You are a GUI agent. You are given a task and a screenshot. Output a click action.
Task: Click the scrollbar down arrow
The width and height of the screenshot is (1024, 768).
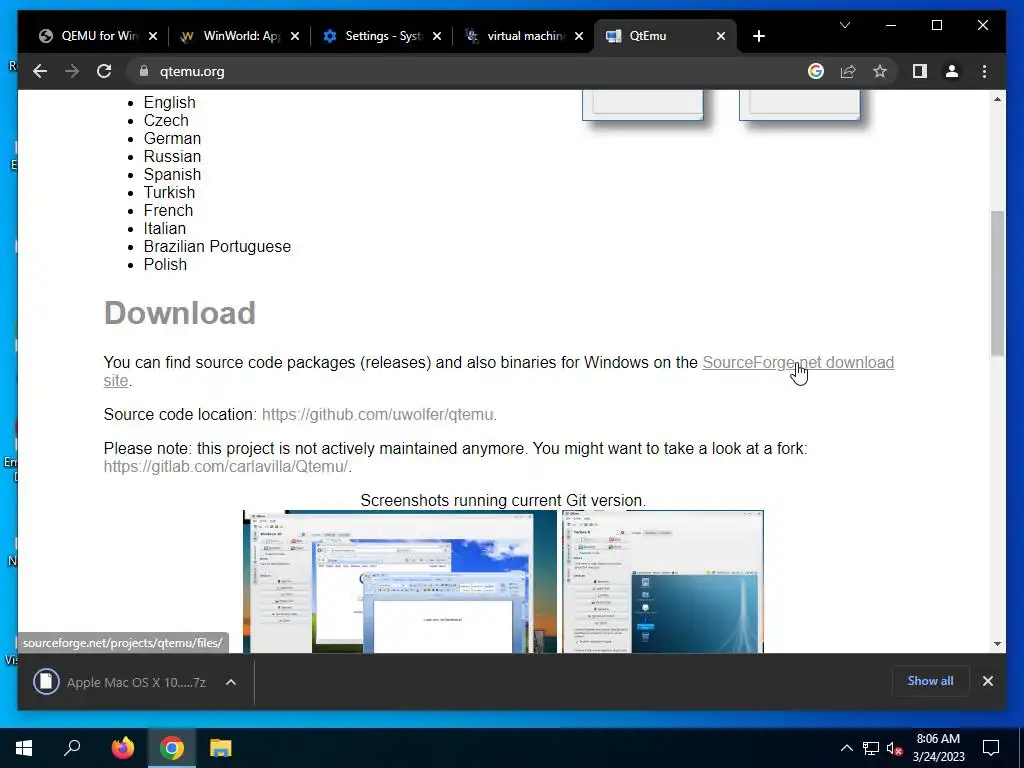(997, 643)
